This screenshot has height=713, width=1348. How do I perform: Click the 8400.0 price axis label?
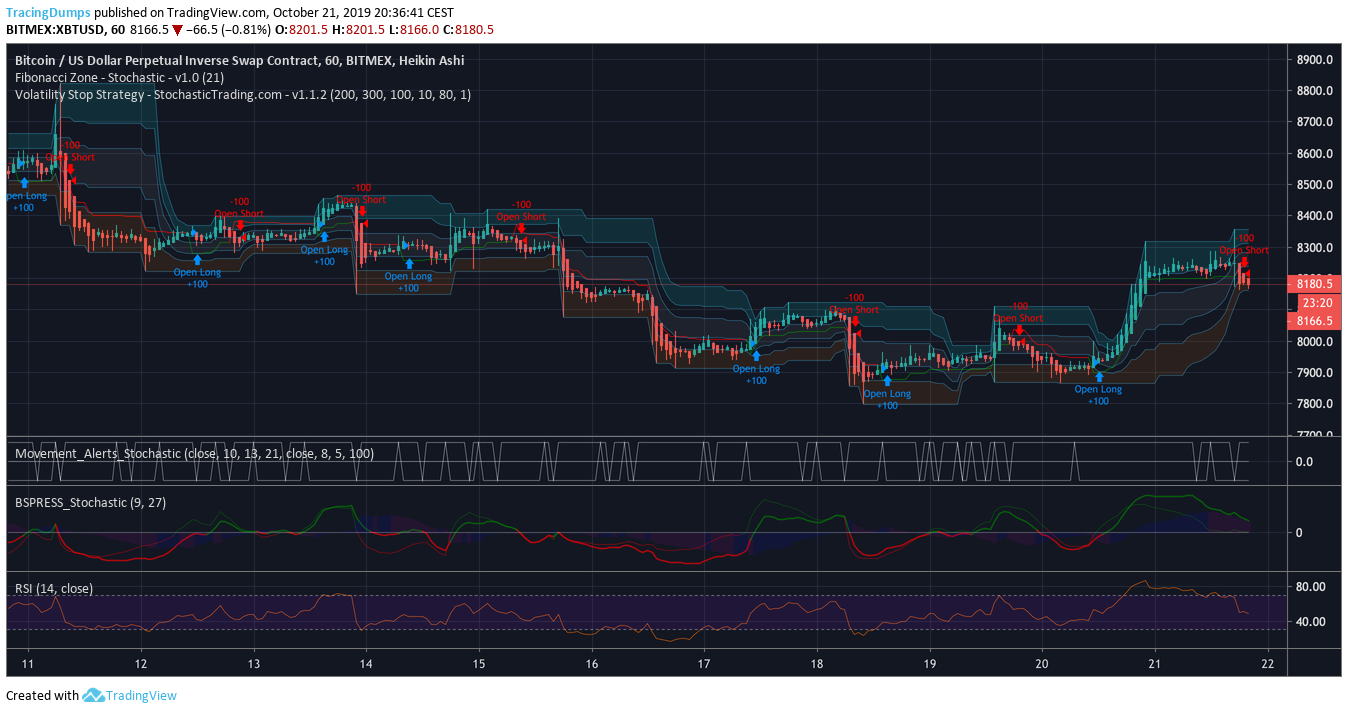1315,216
